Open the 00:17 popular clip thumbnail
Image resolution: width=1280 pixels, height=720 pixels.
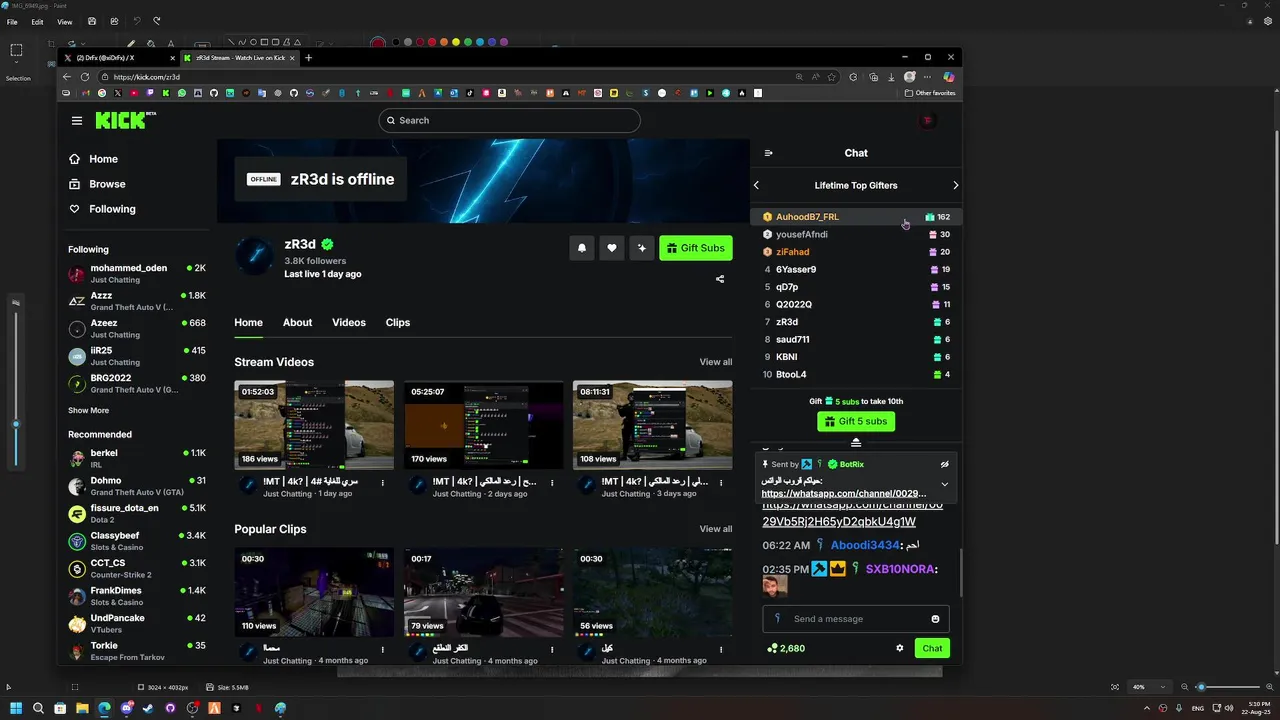tap(483, 592)
